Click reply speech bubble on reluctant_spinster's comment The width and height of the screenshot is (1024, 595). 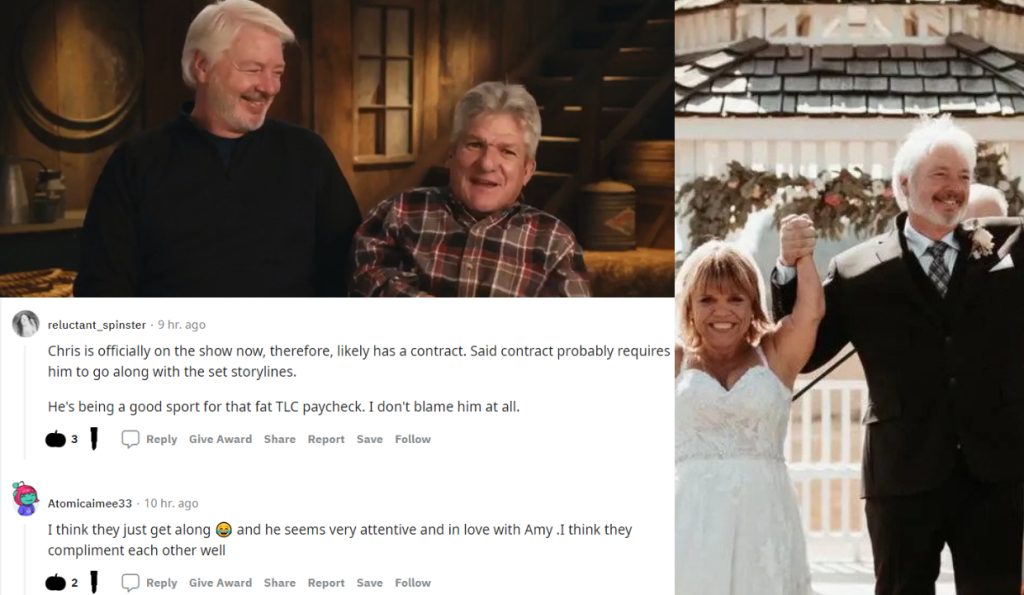point(130,439)
